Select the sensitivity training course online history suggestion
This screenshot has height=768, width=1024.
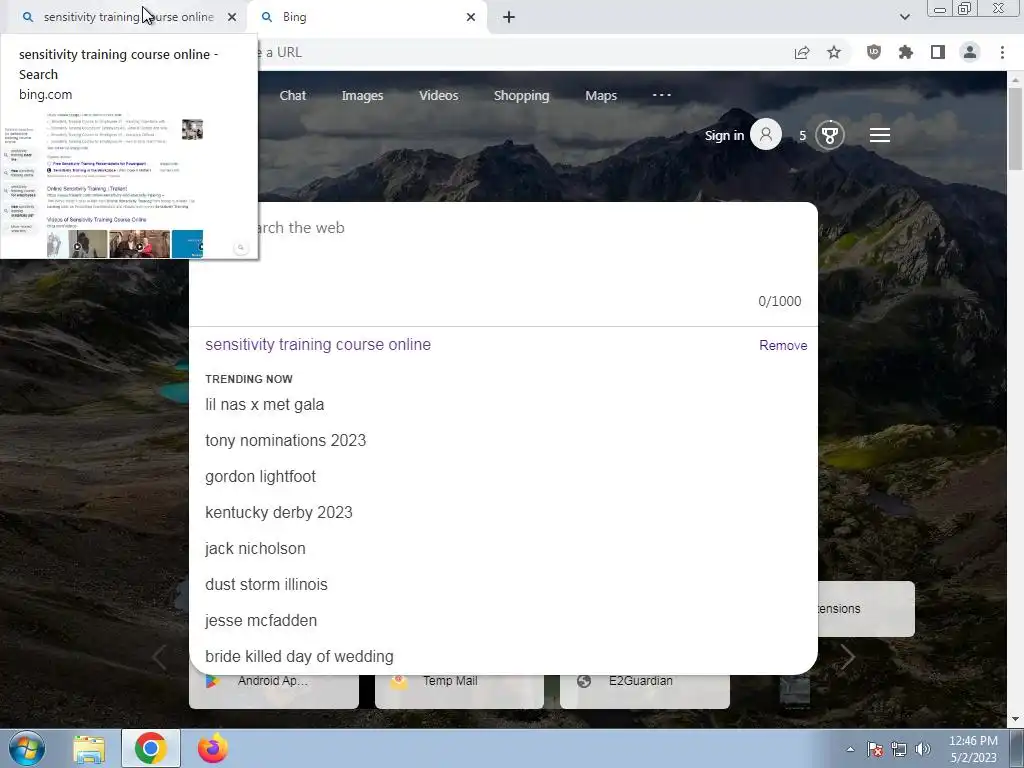(x=318, y=344)
